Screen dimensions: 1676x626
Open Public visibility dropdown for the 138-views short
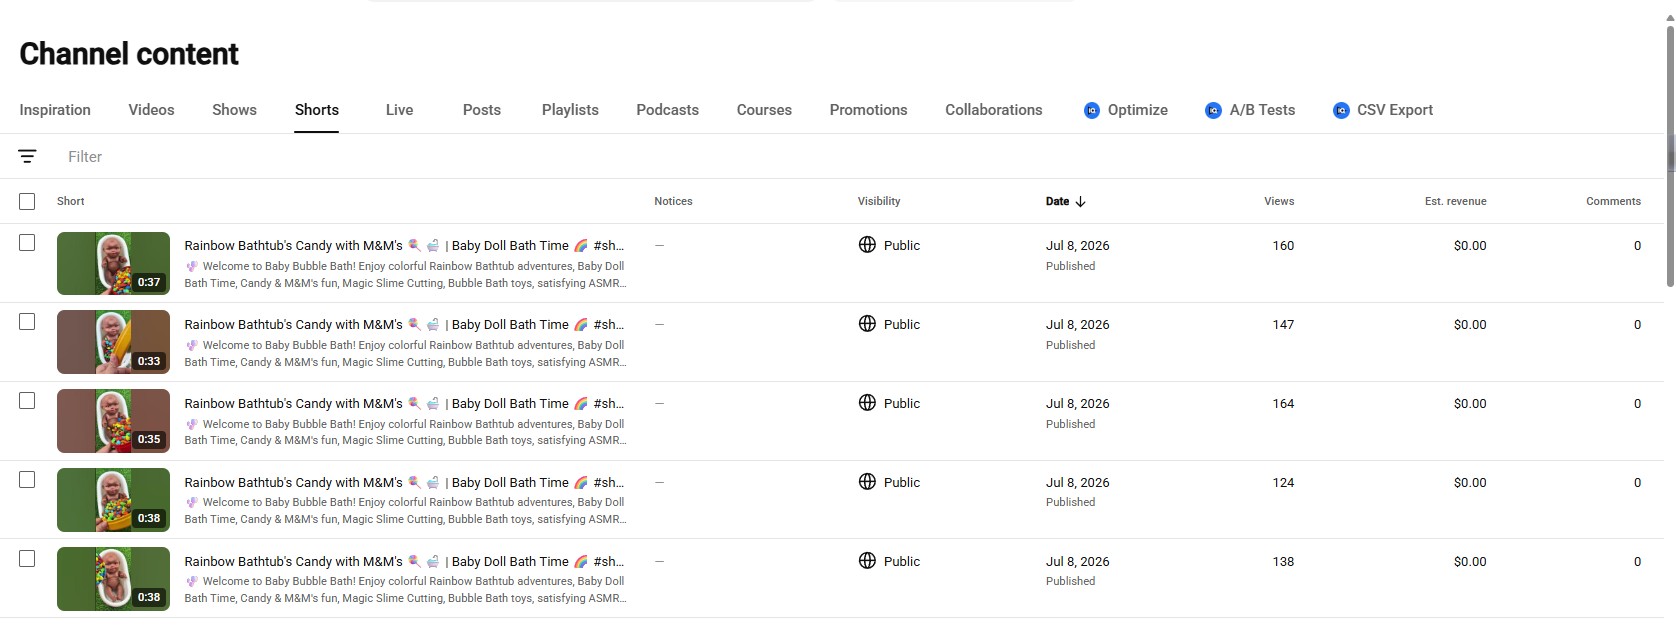901,561
